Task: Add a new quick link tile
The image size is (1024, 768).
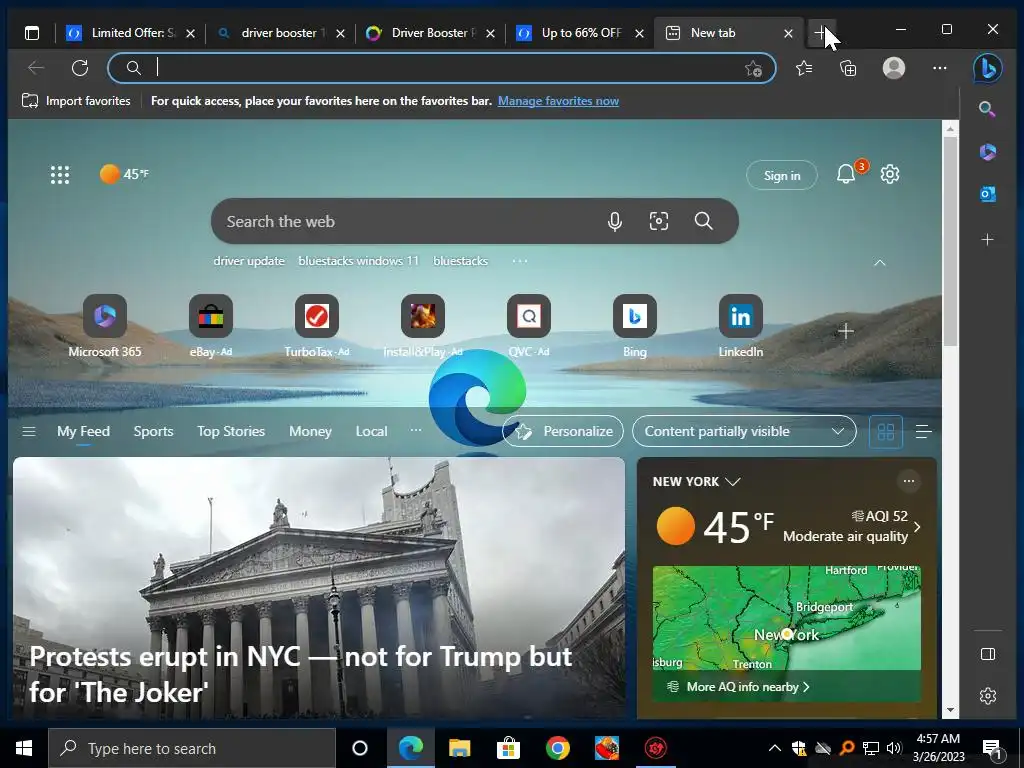Action: tap(846, 331)
